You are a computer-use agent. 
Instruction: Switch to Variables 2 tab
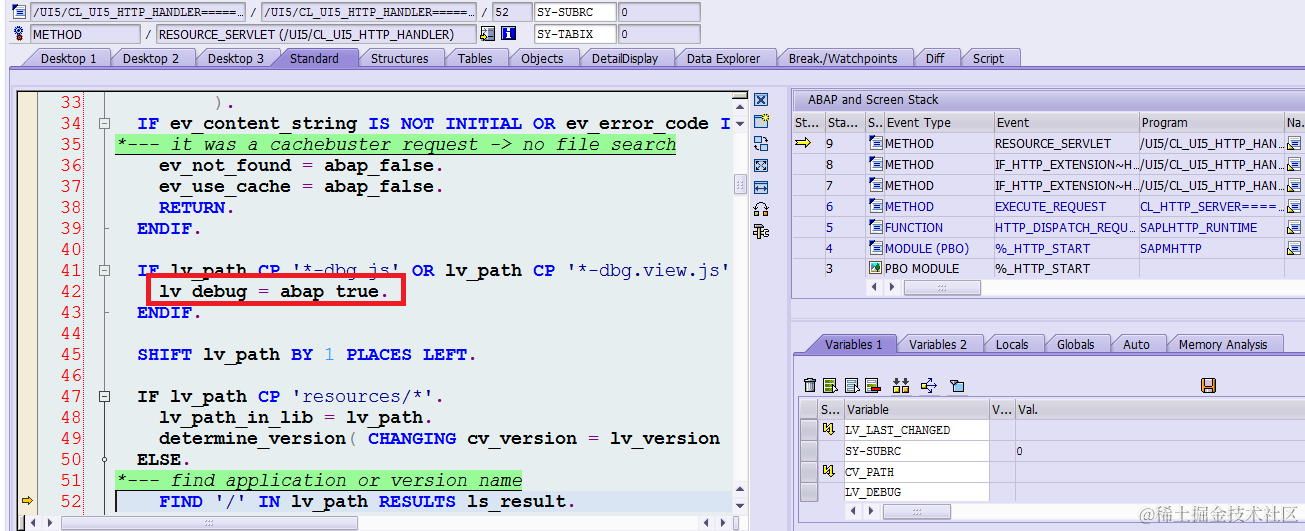[x=938, y=344]
